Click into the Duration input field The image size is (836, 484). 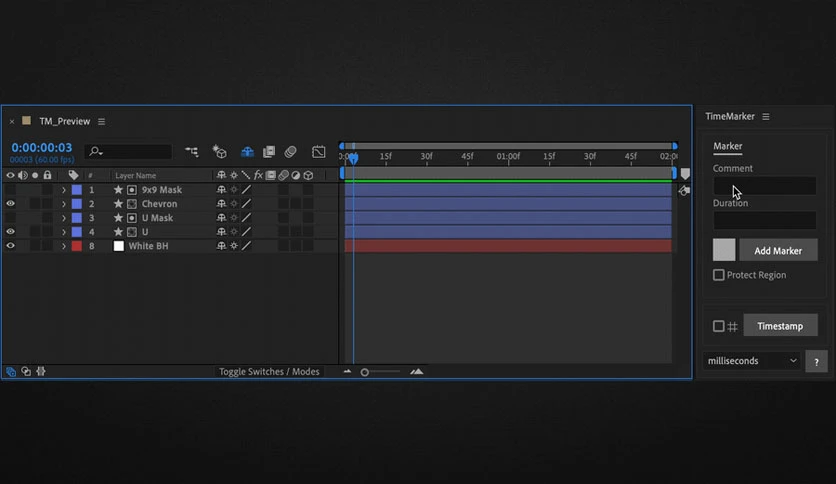[765, 220]
